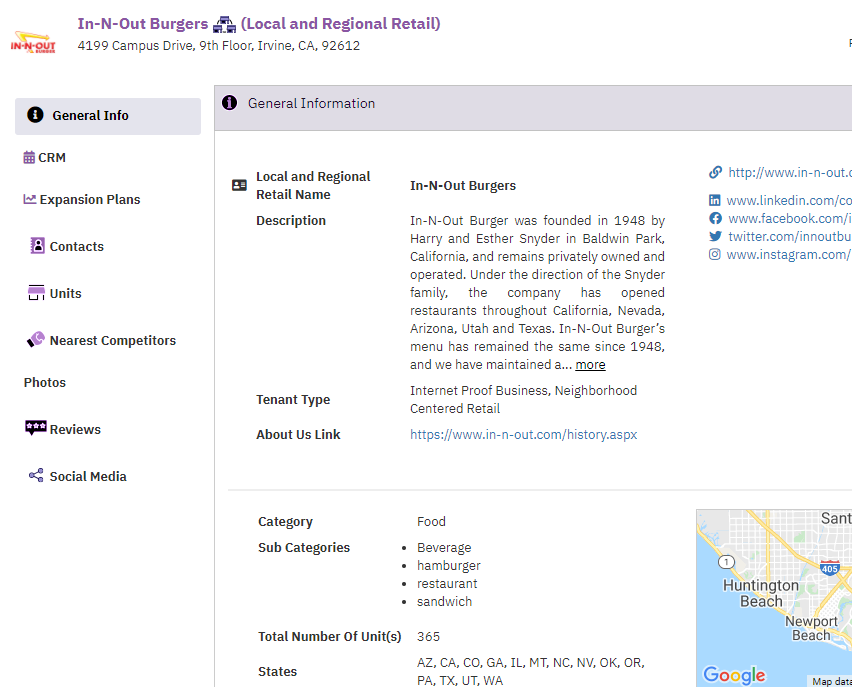This screenshot has height=687, width=852.
Task: Click the Total Number Of Units value 365
Action: pyautogui.click(x=428, y=636)
